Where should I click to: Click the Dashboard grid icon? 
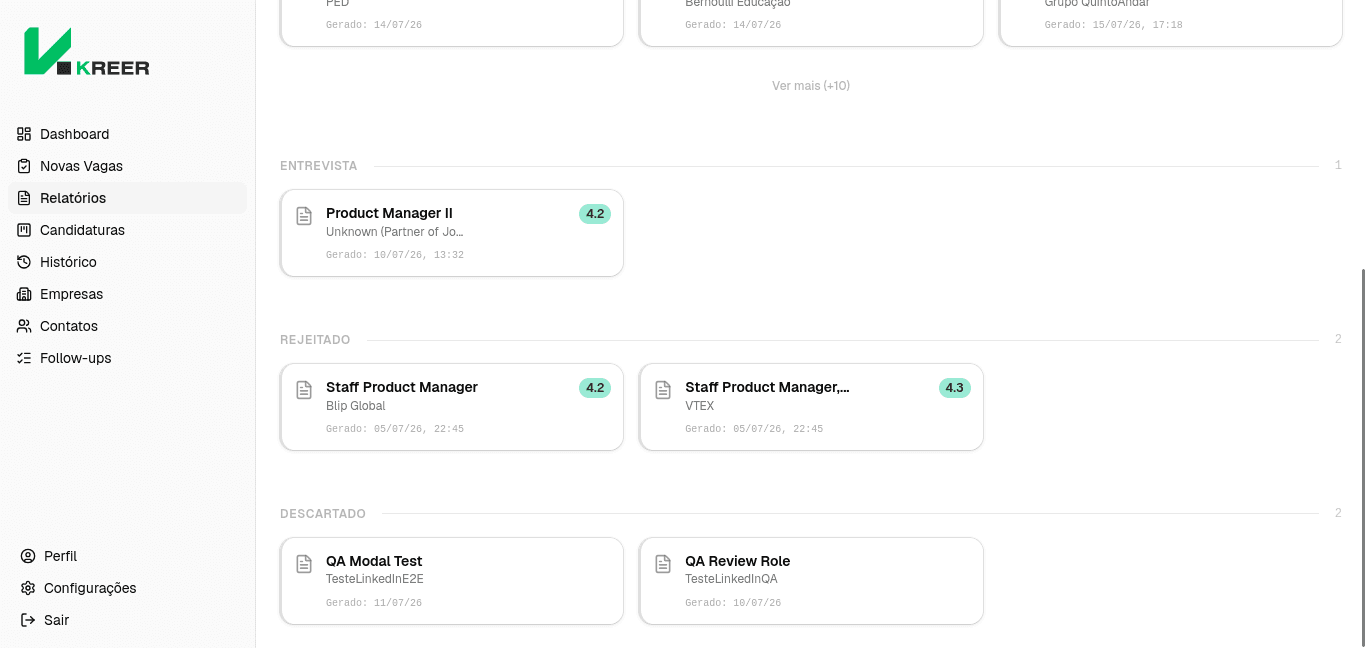click(24, 134)
